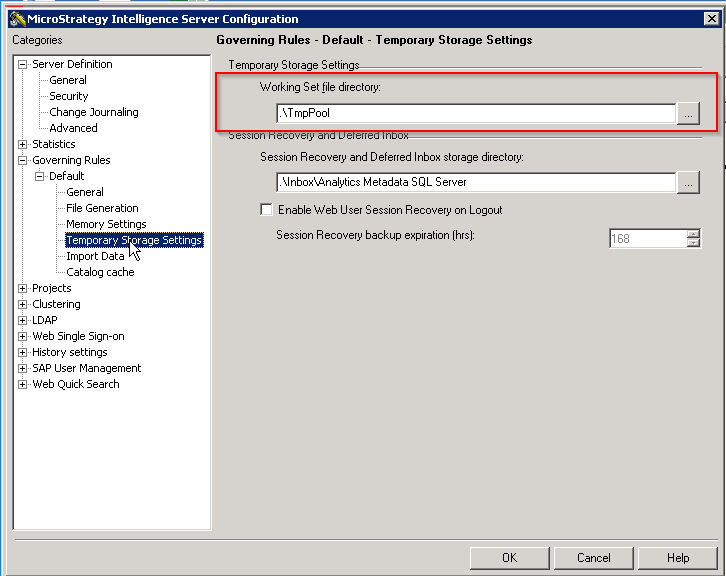Increase Session Recovery backup expiration value
Viewport: 726px width, 576px height.
click(693, 234)
